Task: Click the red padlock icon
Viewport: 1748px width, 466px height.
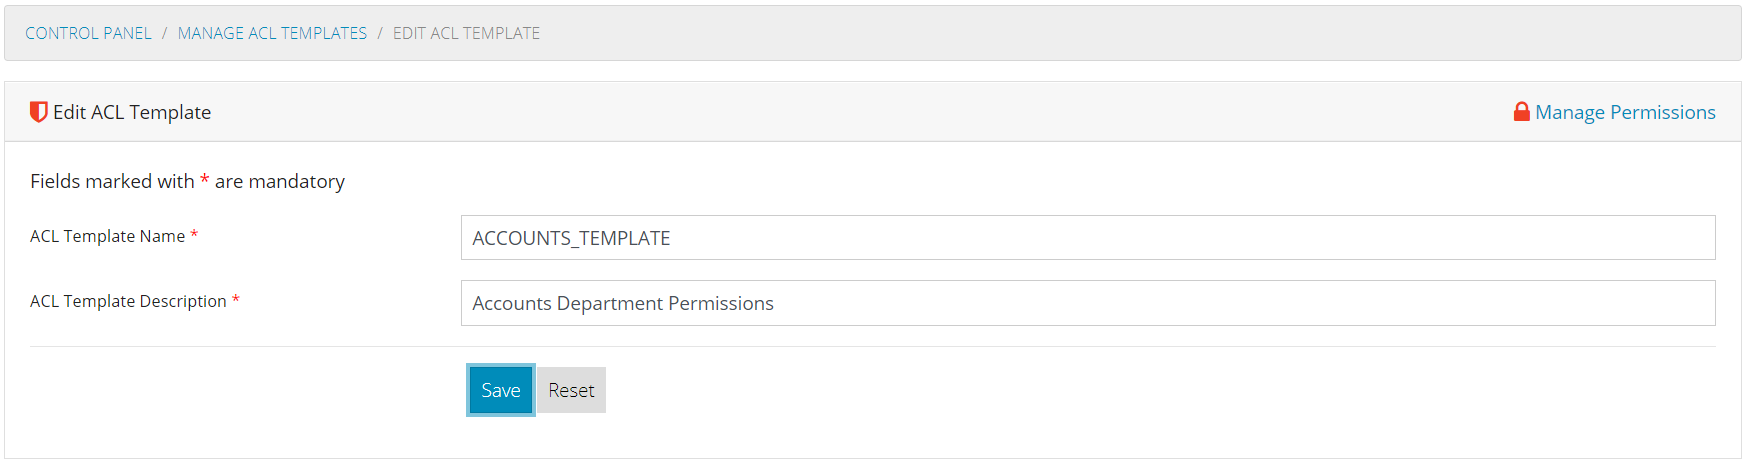Action: (1521, 112)
